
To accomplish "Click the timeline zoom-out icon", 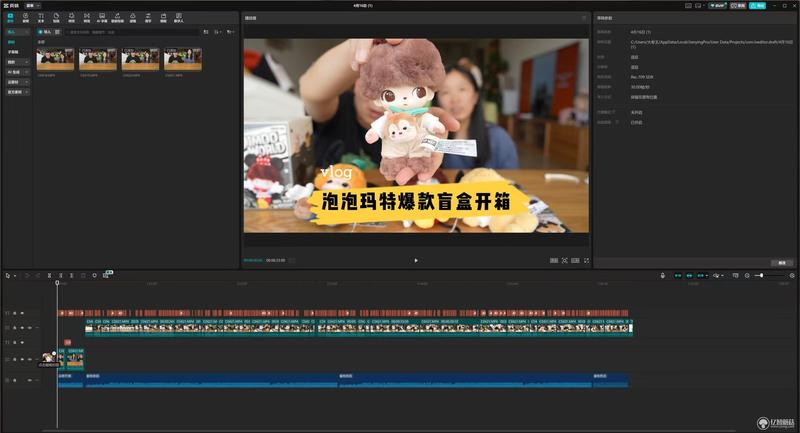I will [747, 275].
